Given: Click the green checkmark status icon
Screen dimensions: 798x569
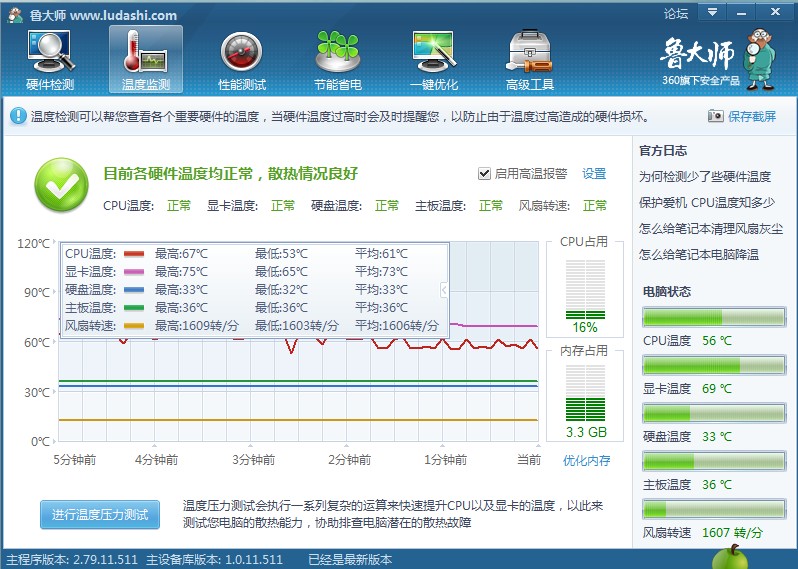Looking at the screenshot, I should click(62, 185).
